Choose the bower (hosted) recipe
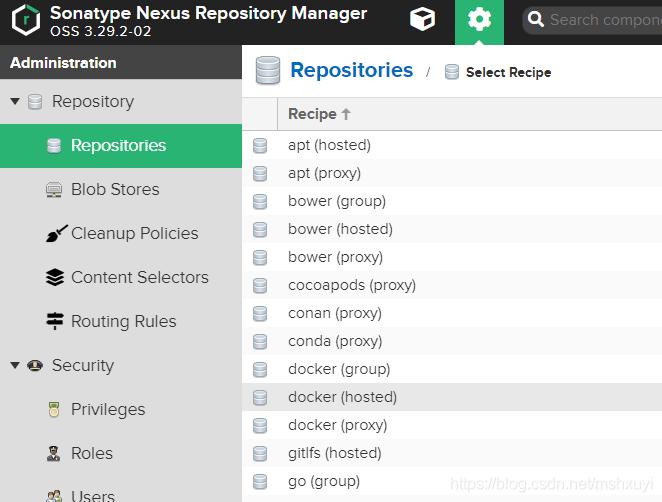 452,229
